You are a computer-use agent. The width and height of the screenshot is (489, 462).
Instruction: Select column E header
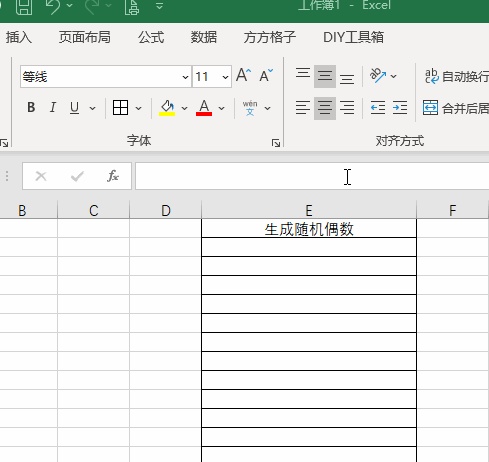tap(309, 211)
